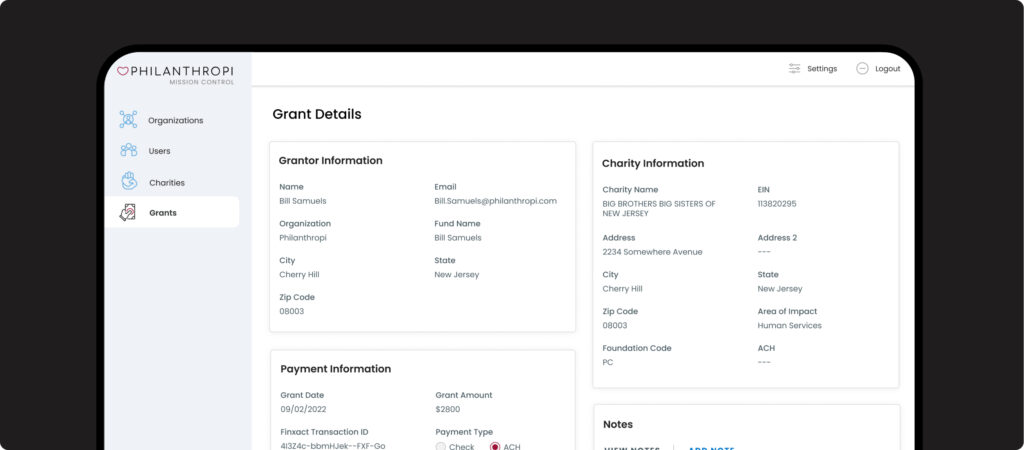Screen dimensions: 1024x450
Task: Open the Charities menu label
Action: click(x=166, y=183)
